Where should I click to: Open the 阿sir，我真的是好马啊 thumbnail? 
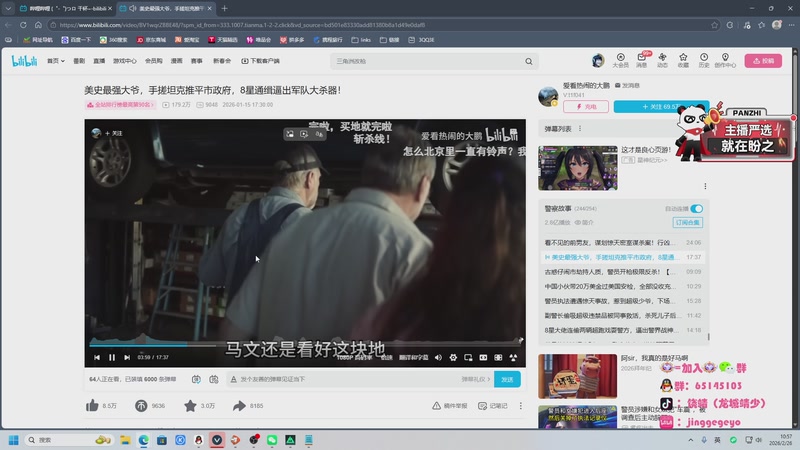[x=578, y=376]
